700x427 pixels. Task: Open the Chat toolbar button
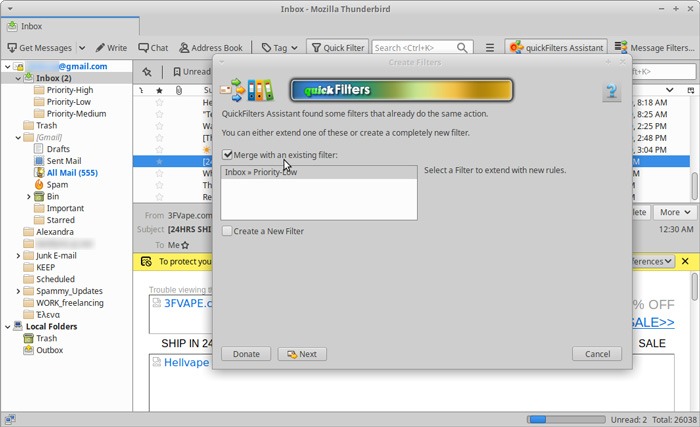click(153, 48)
